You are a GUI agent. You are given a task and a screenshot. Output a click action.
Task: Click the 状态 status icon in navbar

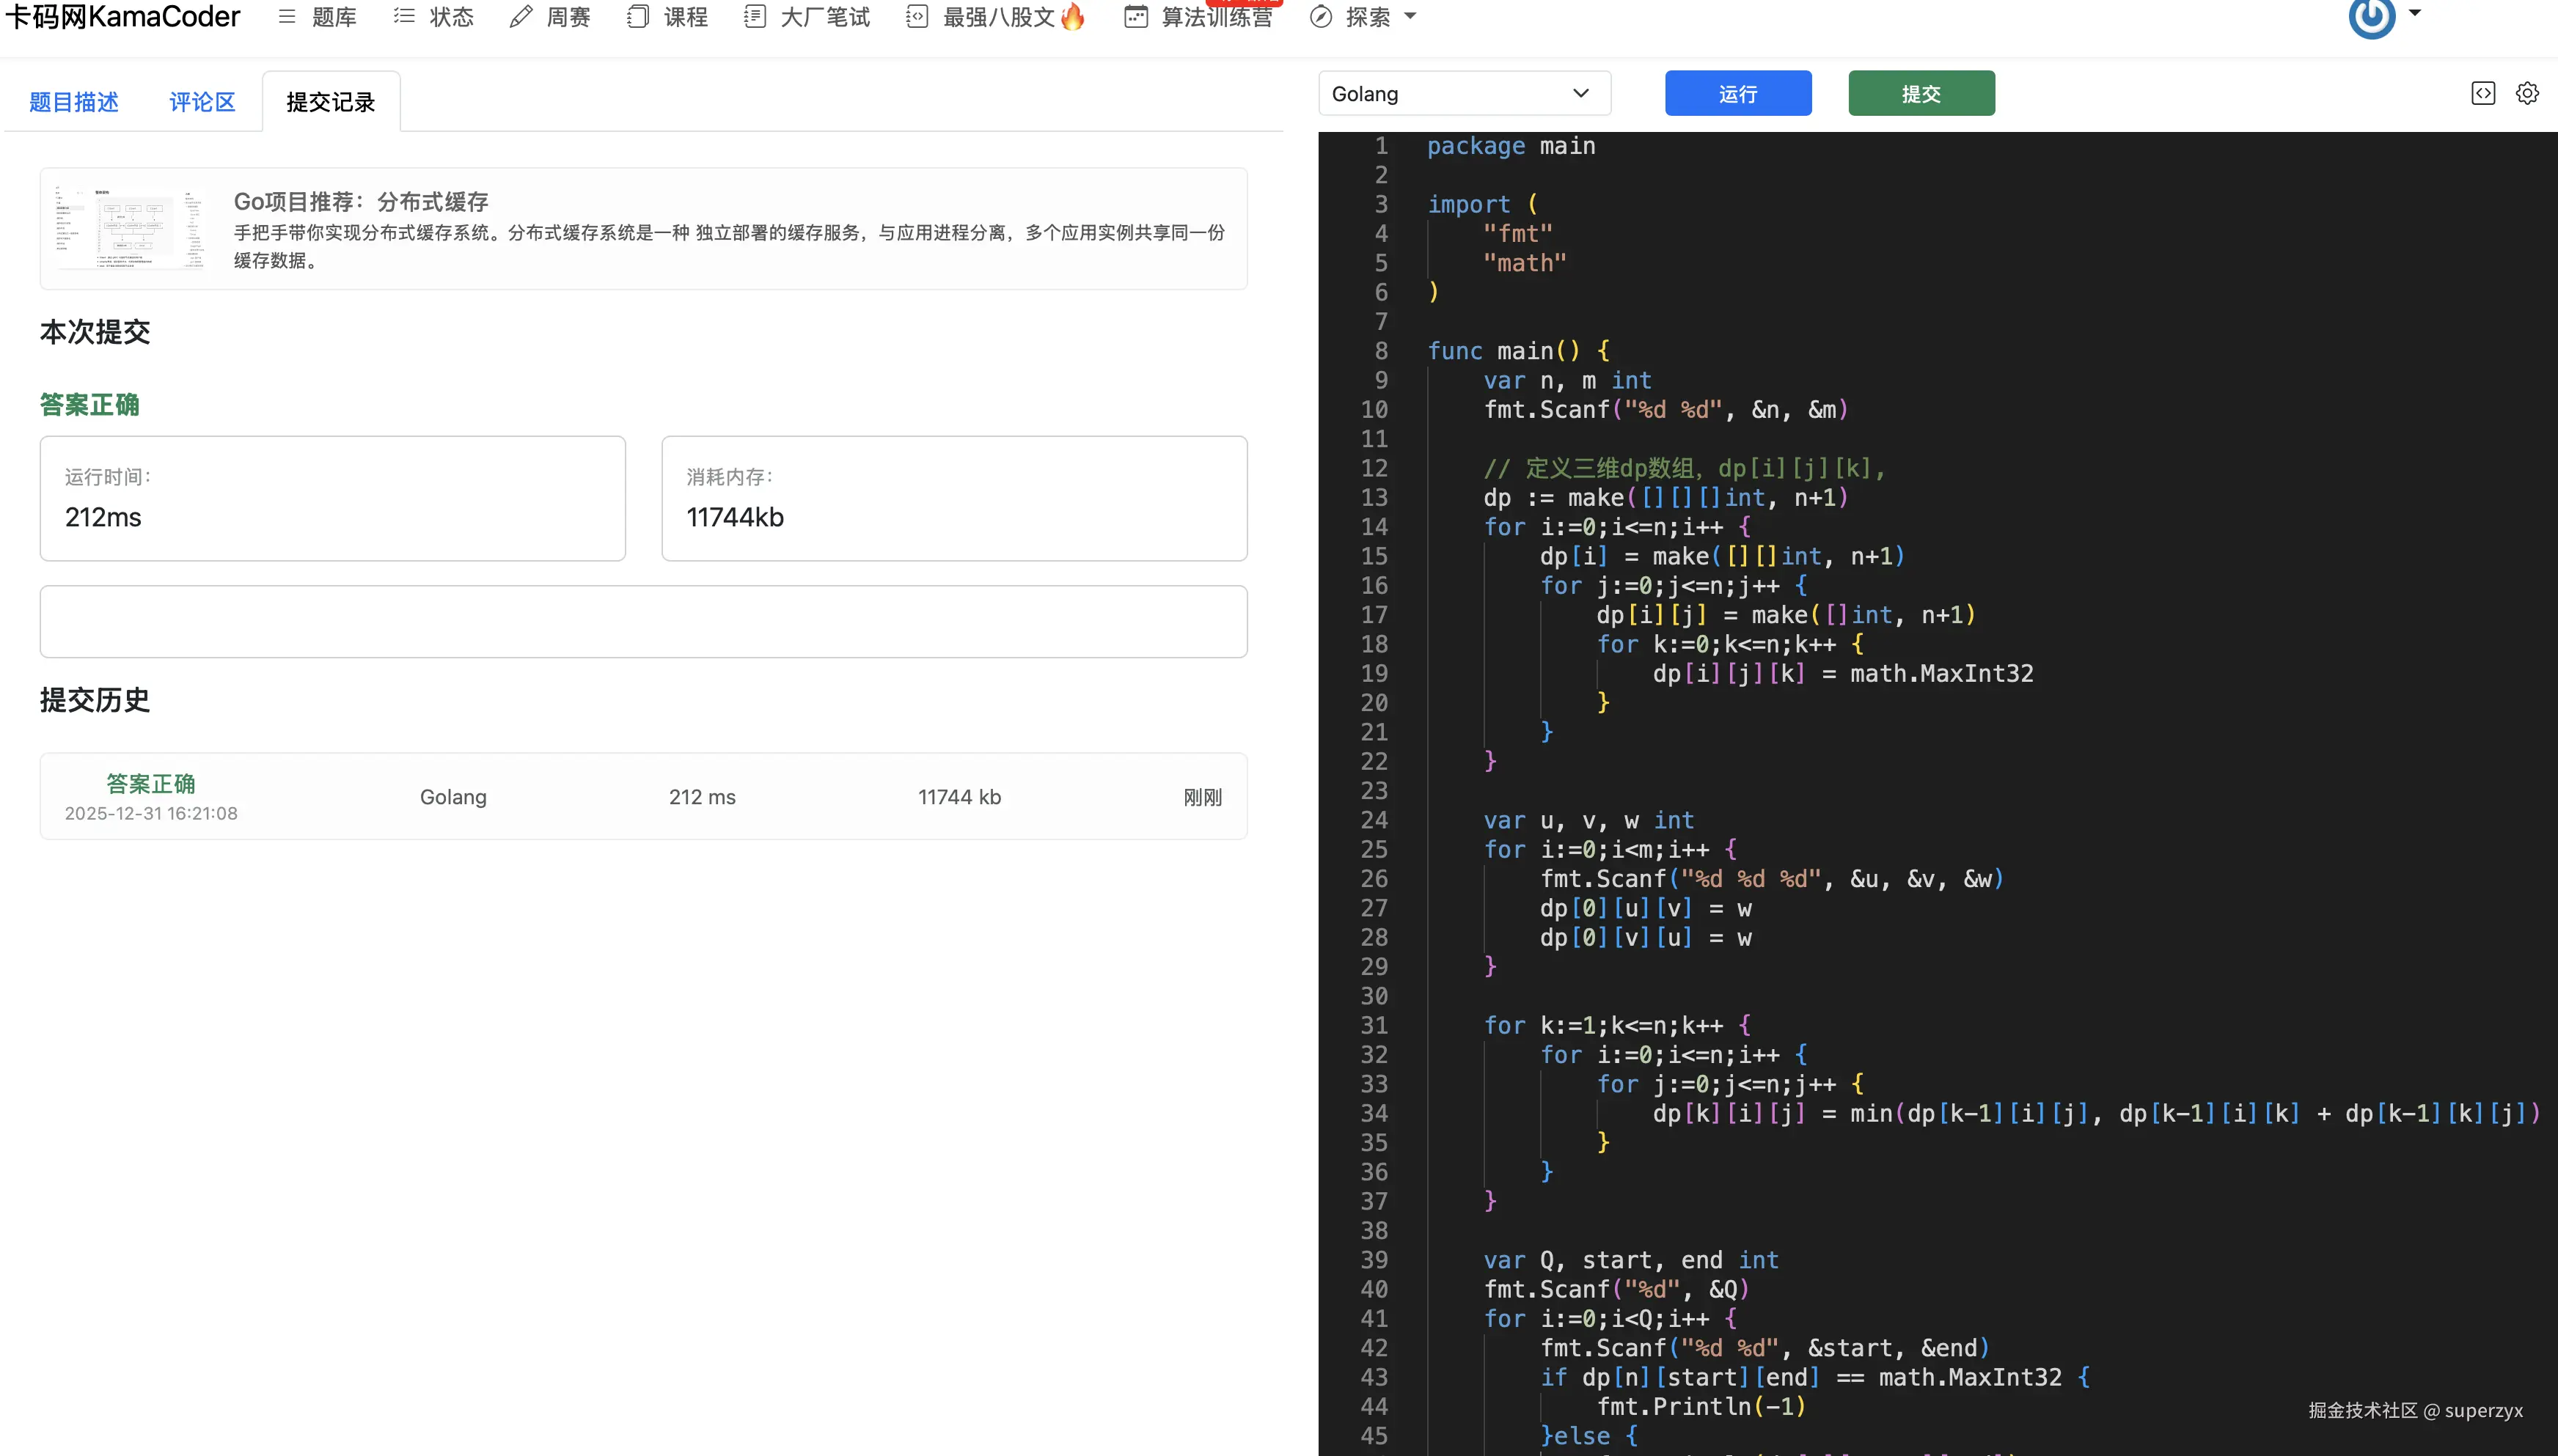[404, 16]
